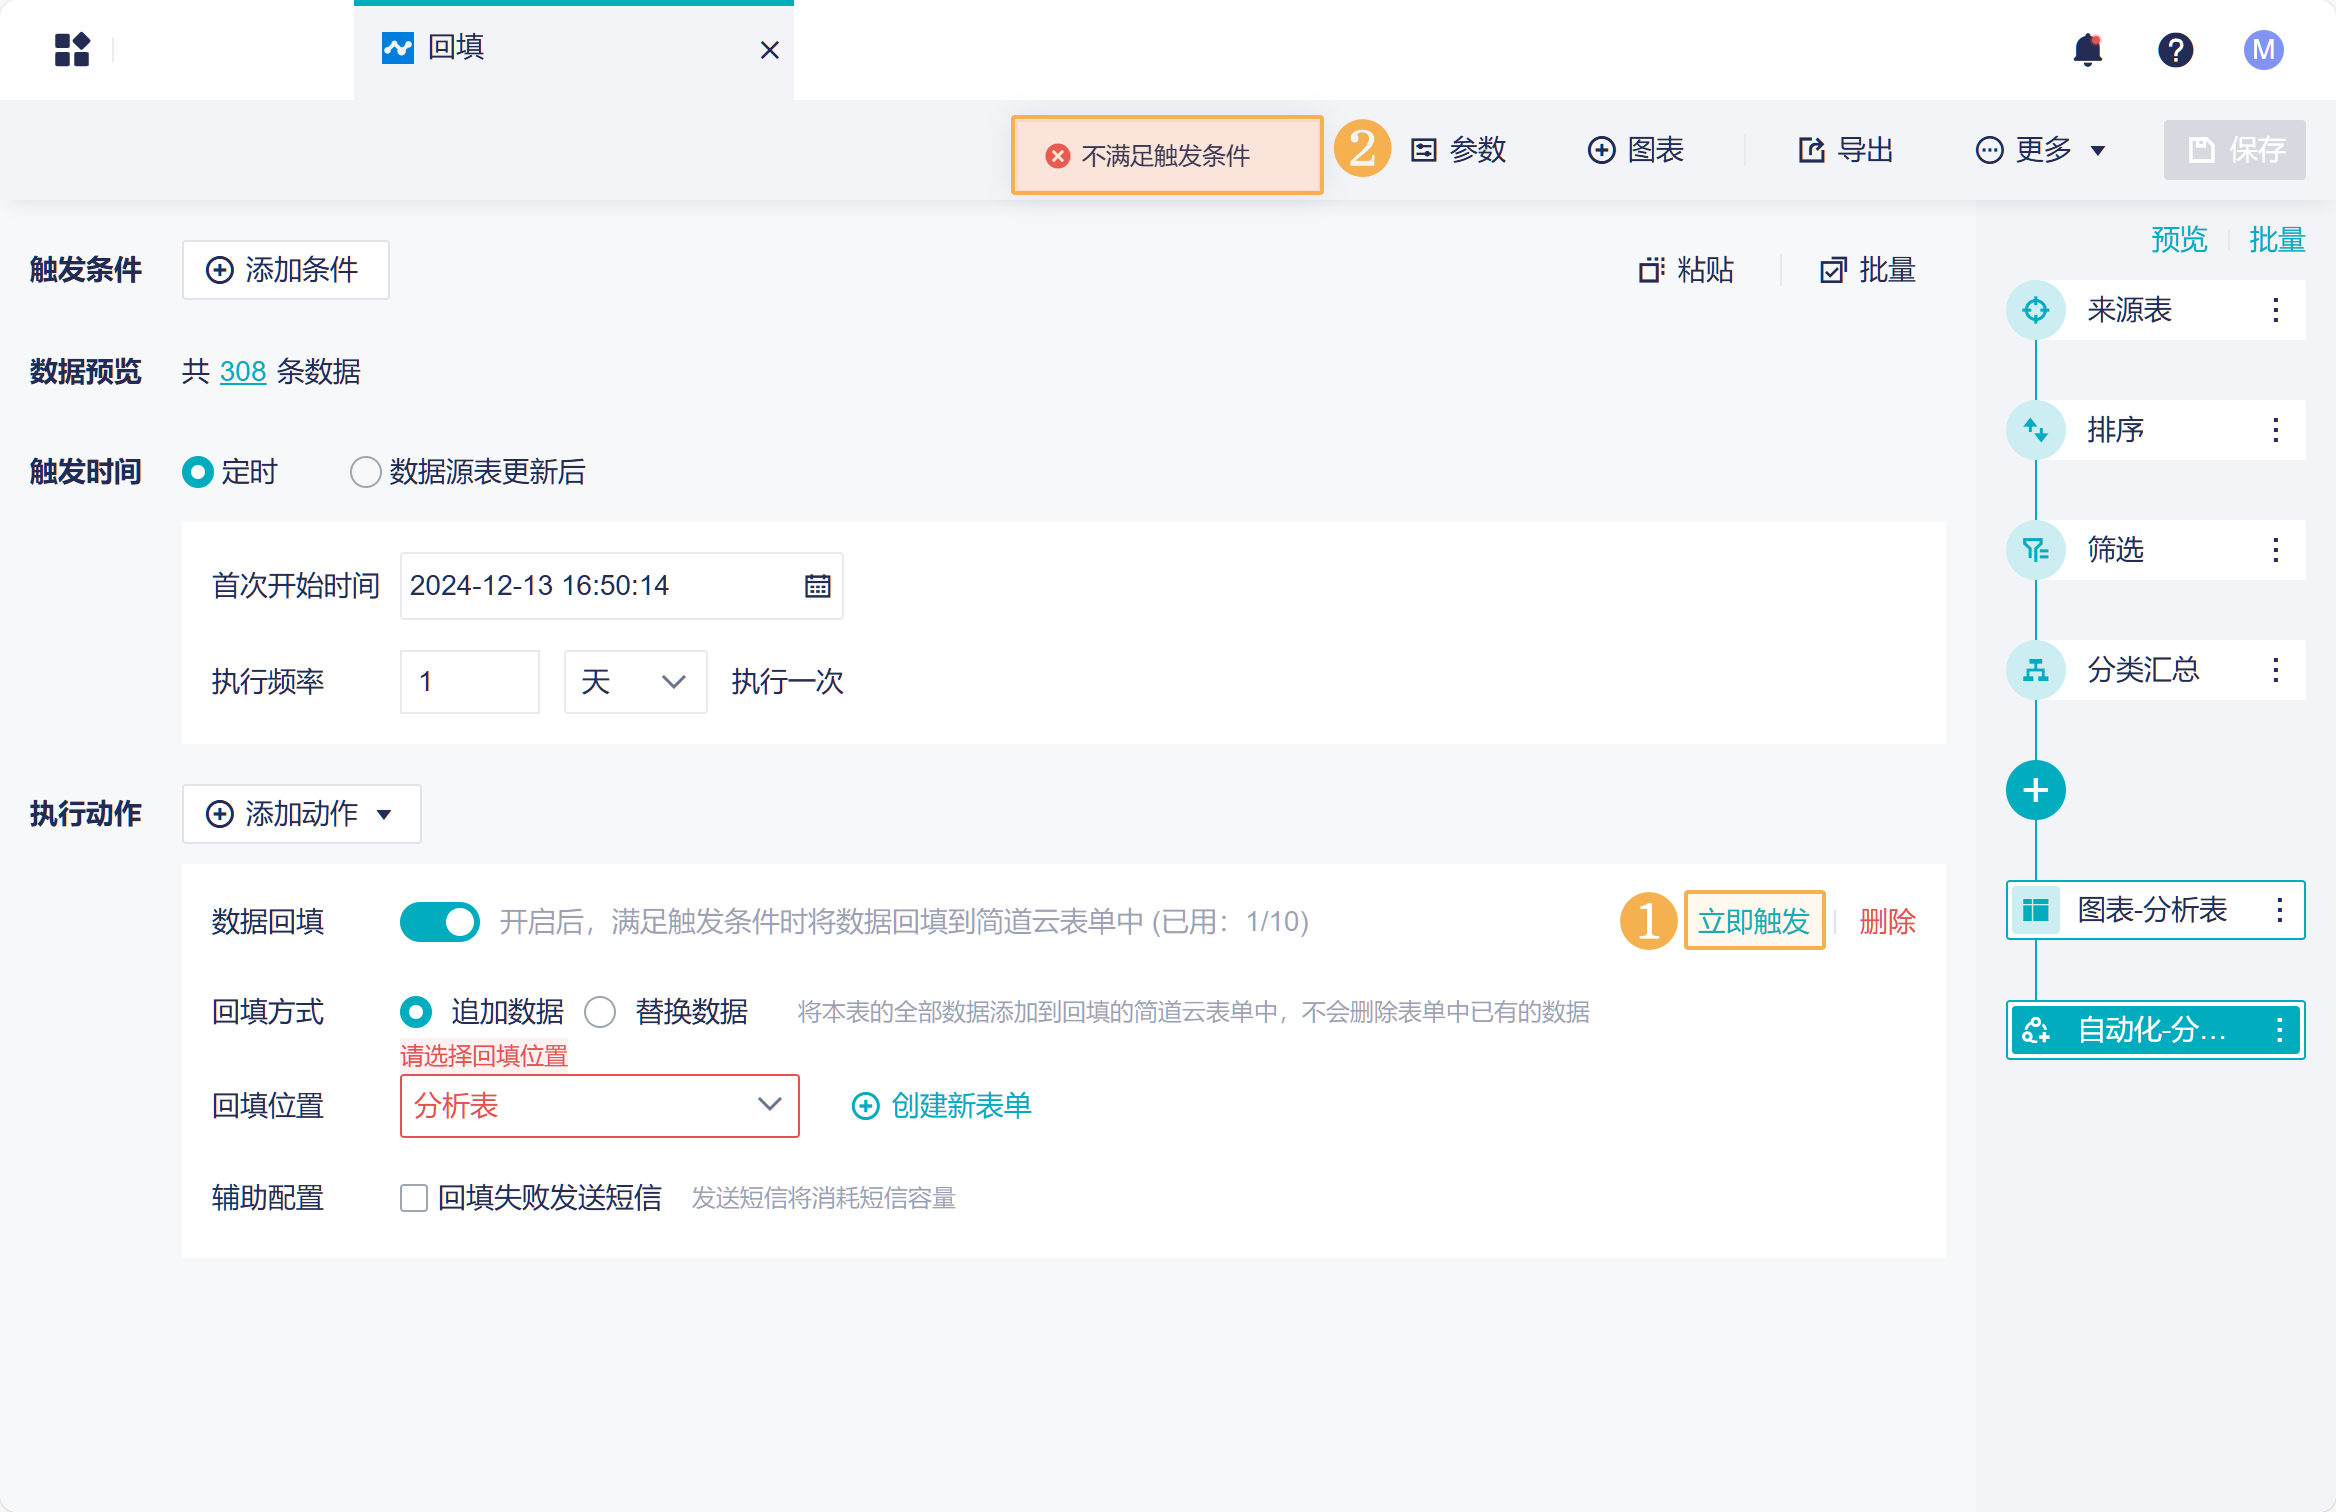Click the 分类汇总 node icon
The image size is (2336, 1512).
point(2035,670)
